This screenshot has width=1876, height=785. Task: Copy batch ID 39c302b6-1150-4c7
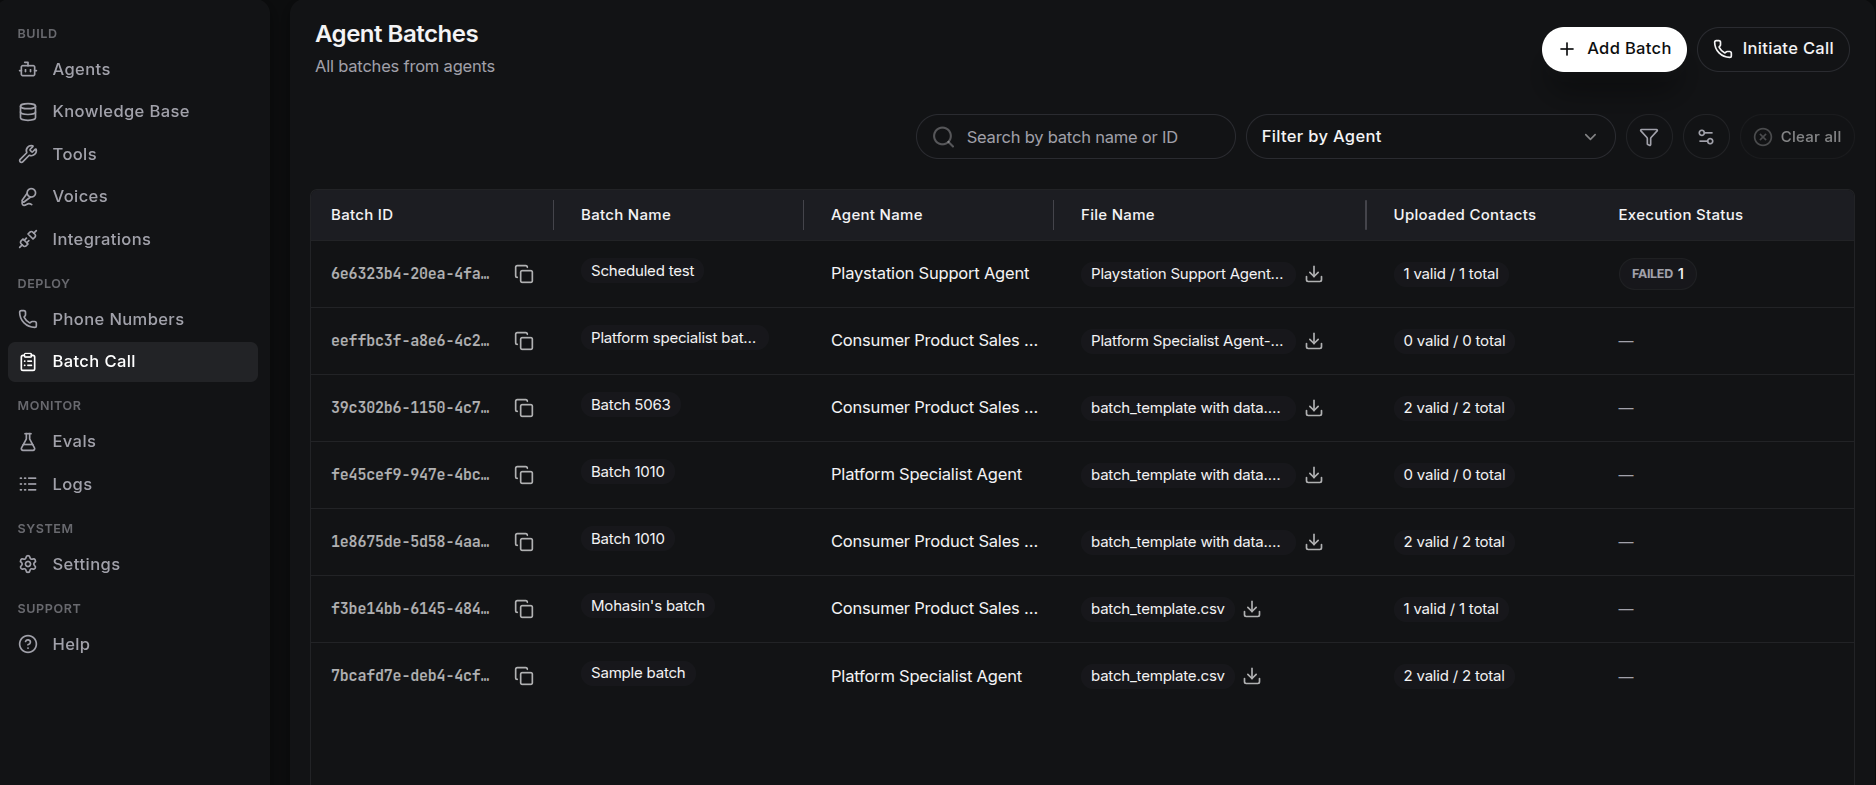[524, 408]
